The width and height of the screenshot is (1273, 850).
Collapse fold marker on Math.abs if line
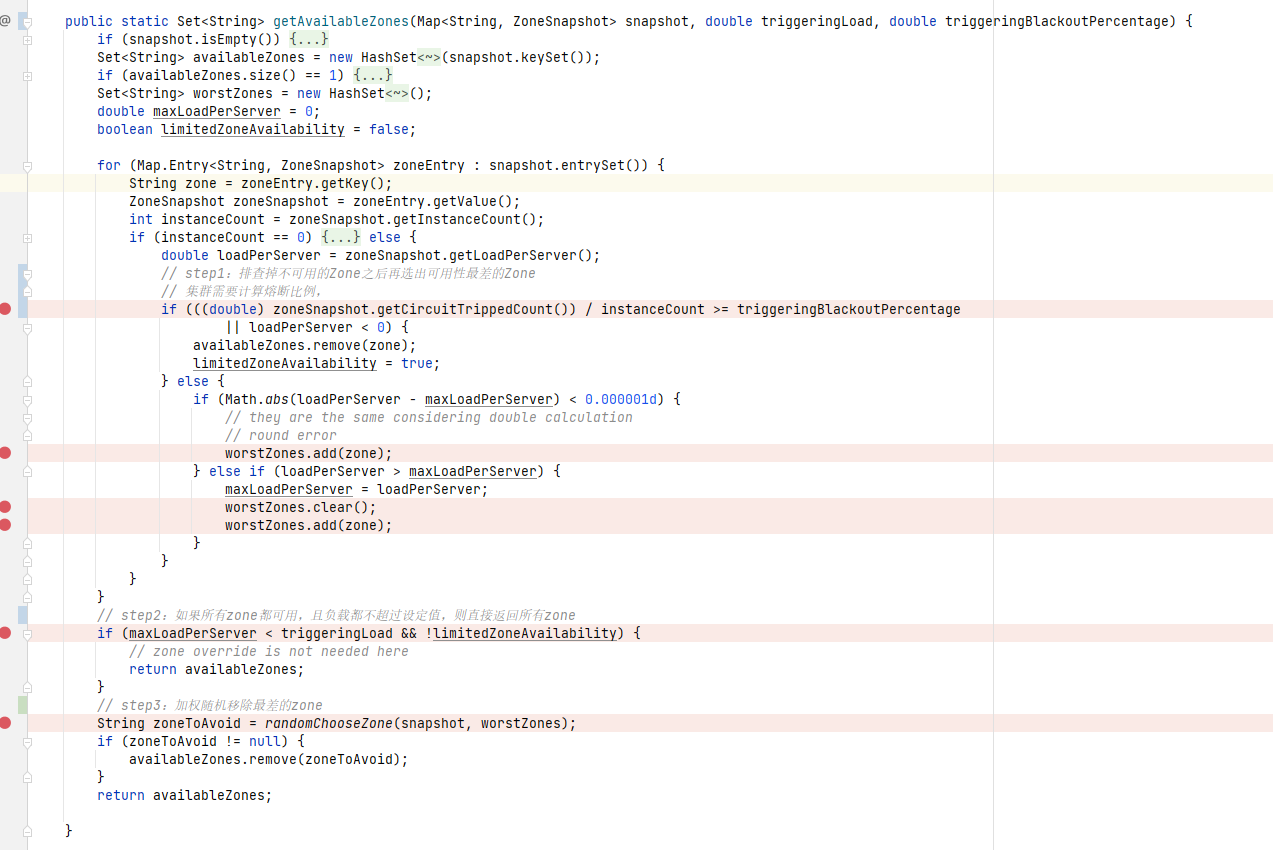27,399
